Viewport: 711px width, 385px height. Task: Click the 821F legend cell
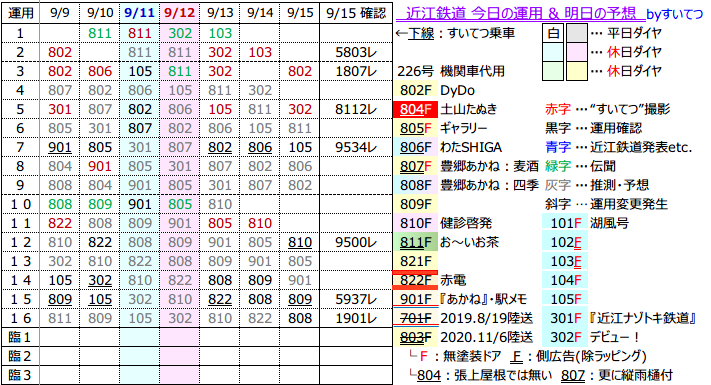415,261
